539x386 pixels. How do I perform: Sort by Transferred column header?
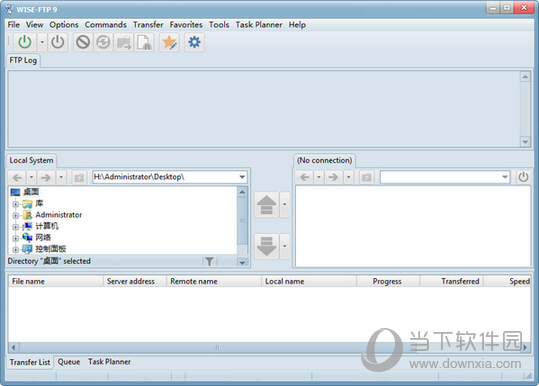click(x=452, y=281)
